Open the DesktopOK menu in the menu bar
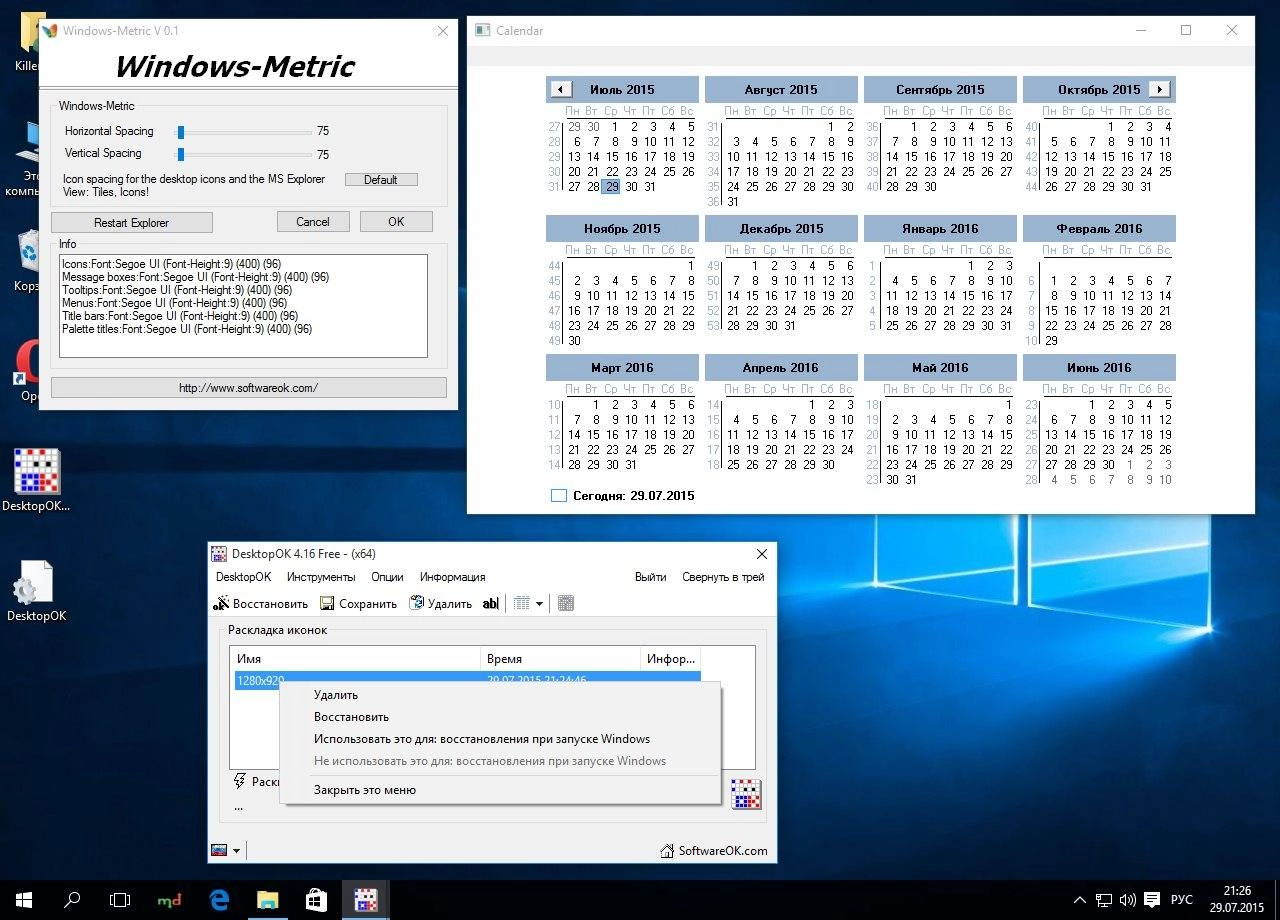 click(243, 577)
